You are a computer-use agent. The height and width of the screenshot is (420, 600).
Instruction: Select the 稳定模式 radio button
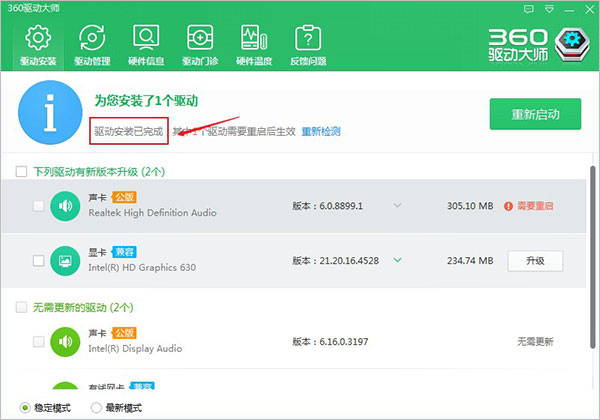25,407
